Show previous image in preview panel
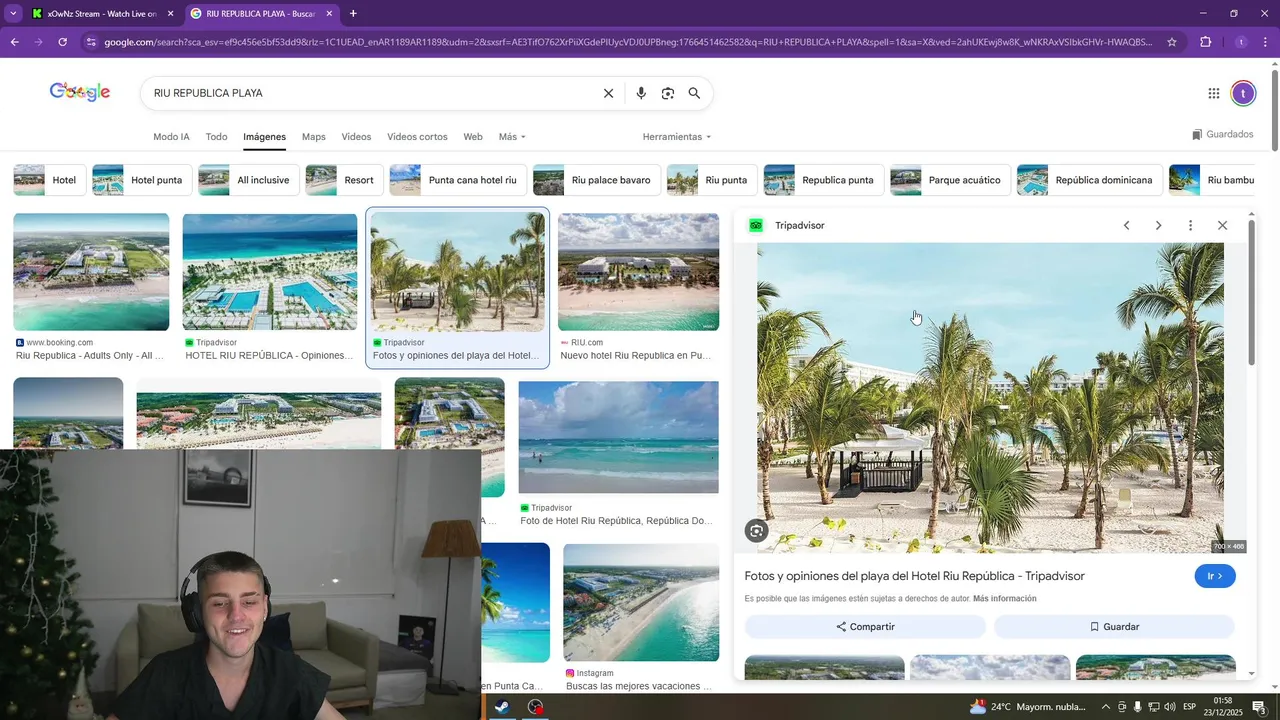 pyautogui.click(x=1126, y=225)
